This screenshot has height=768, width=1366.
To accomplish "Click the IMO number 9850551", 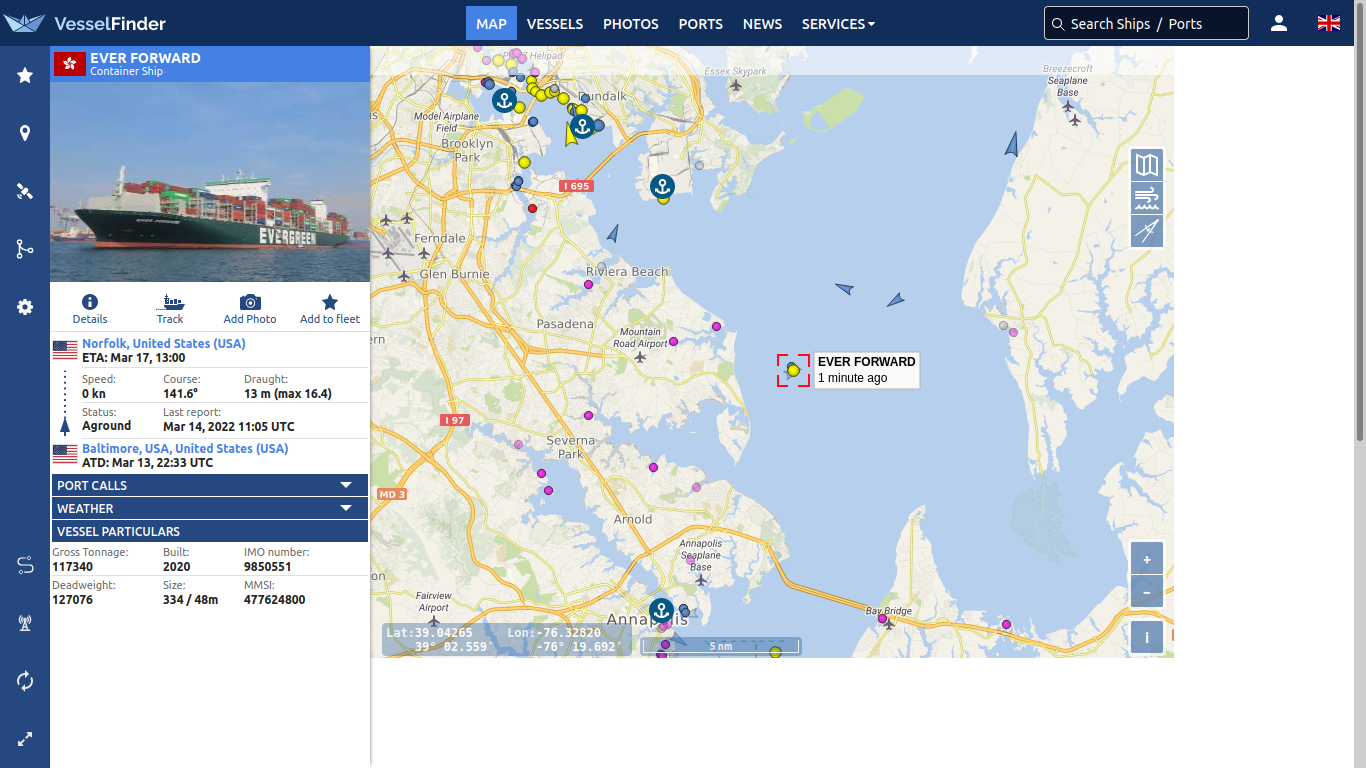I will pyautogui.click(x=267, y=566).
